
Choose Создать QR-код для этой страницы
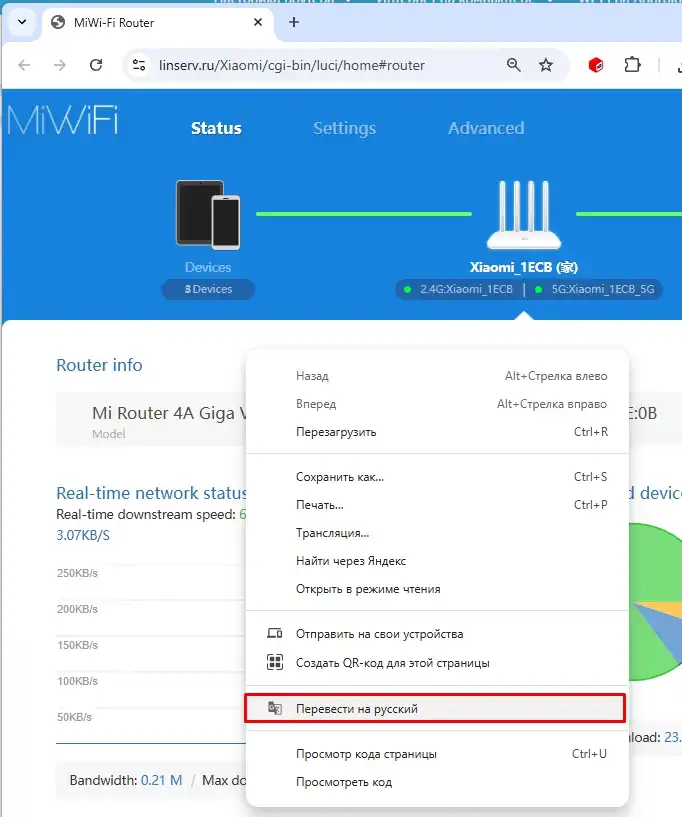[437, 663]
